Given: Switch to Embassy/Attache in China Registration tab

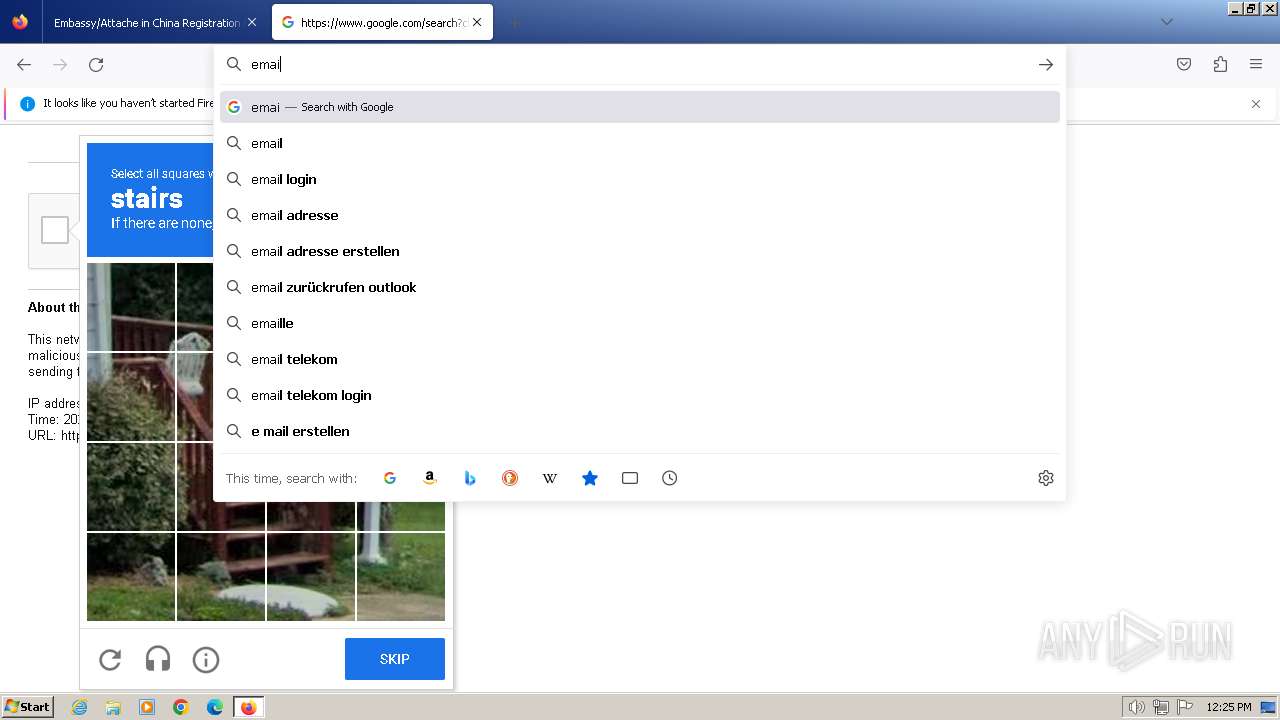Looking at the screenshot, I should [146, 22].
